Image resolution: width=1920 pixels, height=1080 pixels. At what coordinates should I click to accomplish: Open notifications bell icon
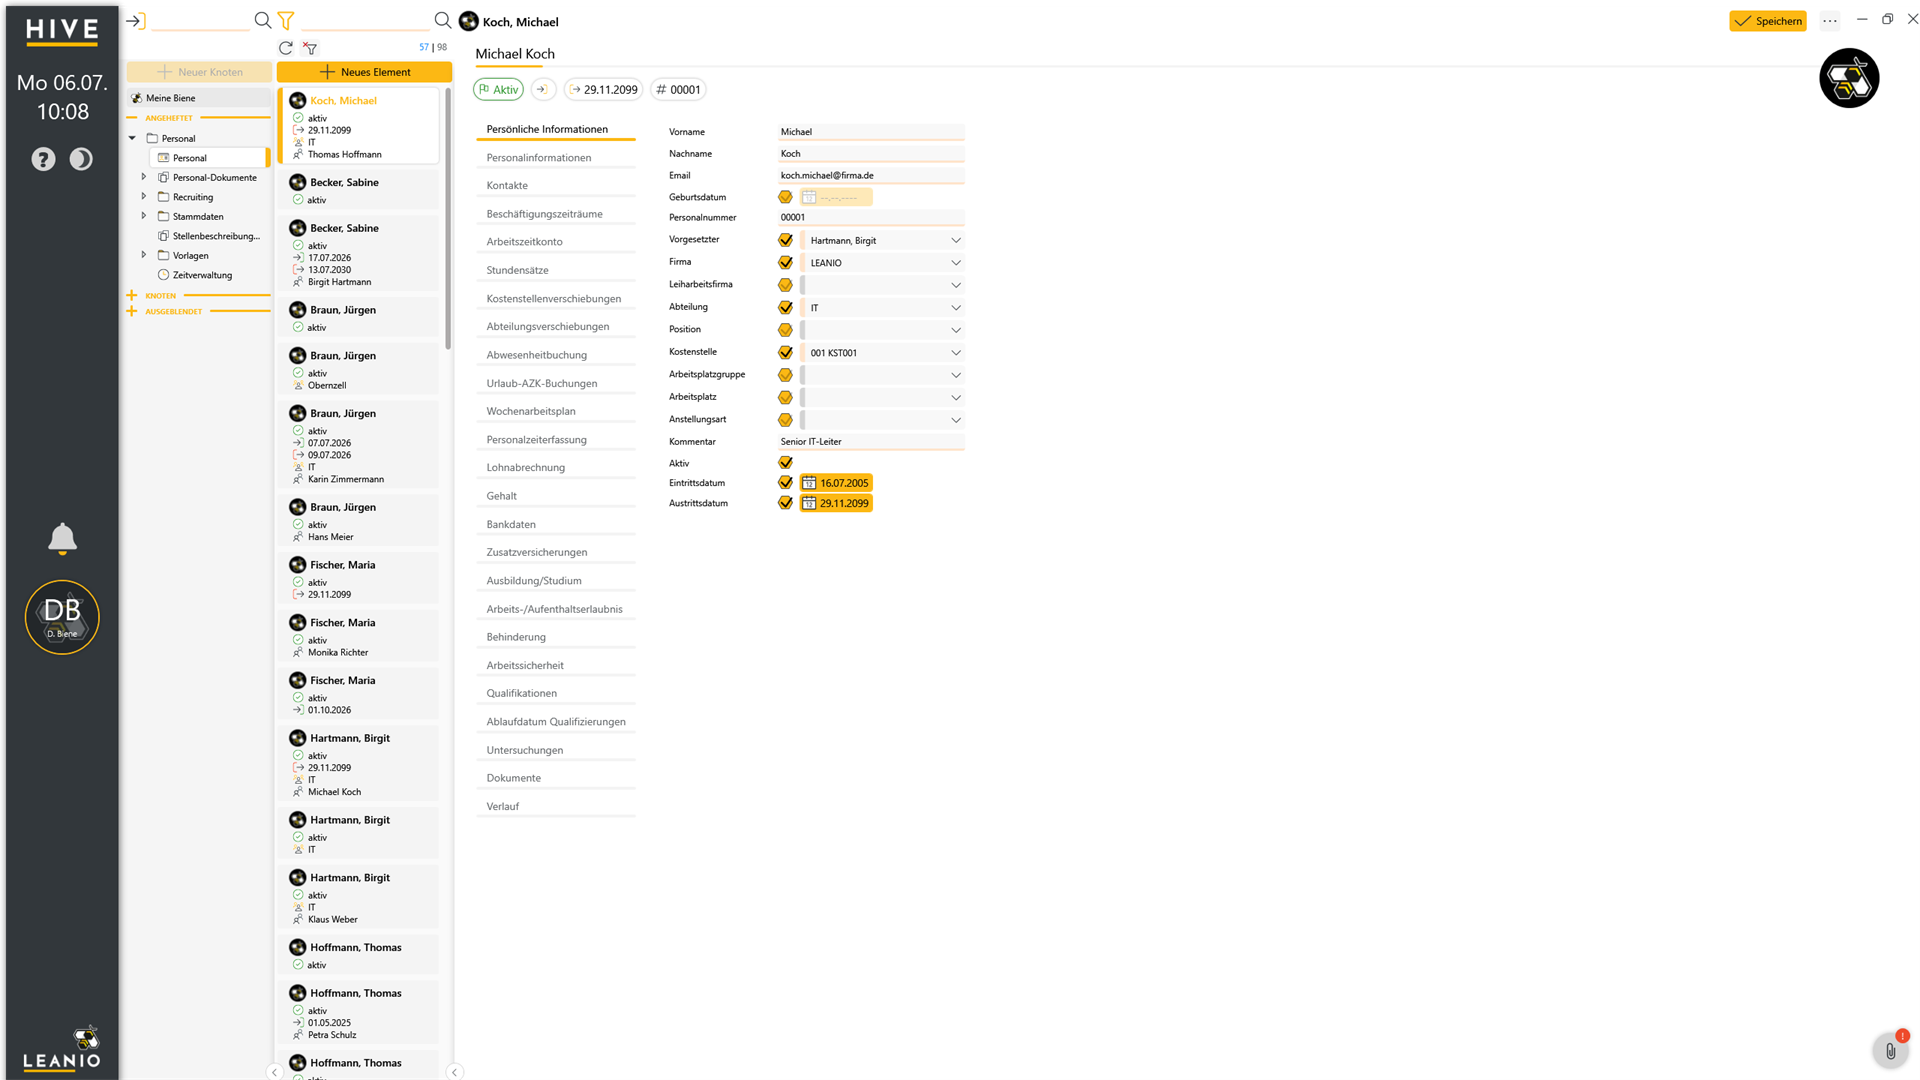[x=62, y=538]
